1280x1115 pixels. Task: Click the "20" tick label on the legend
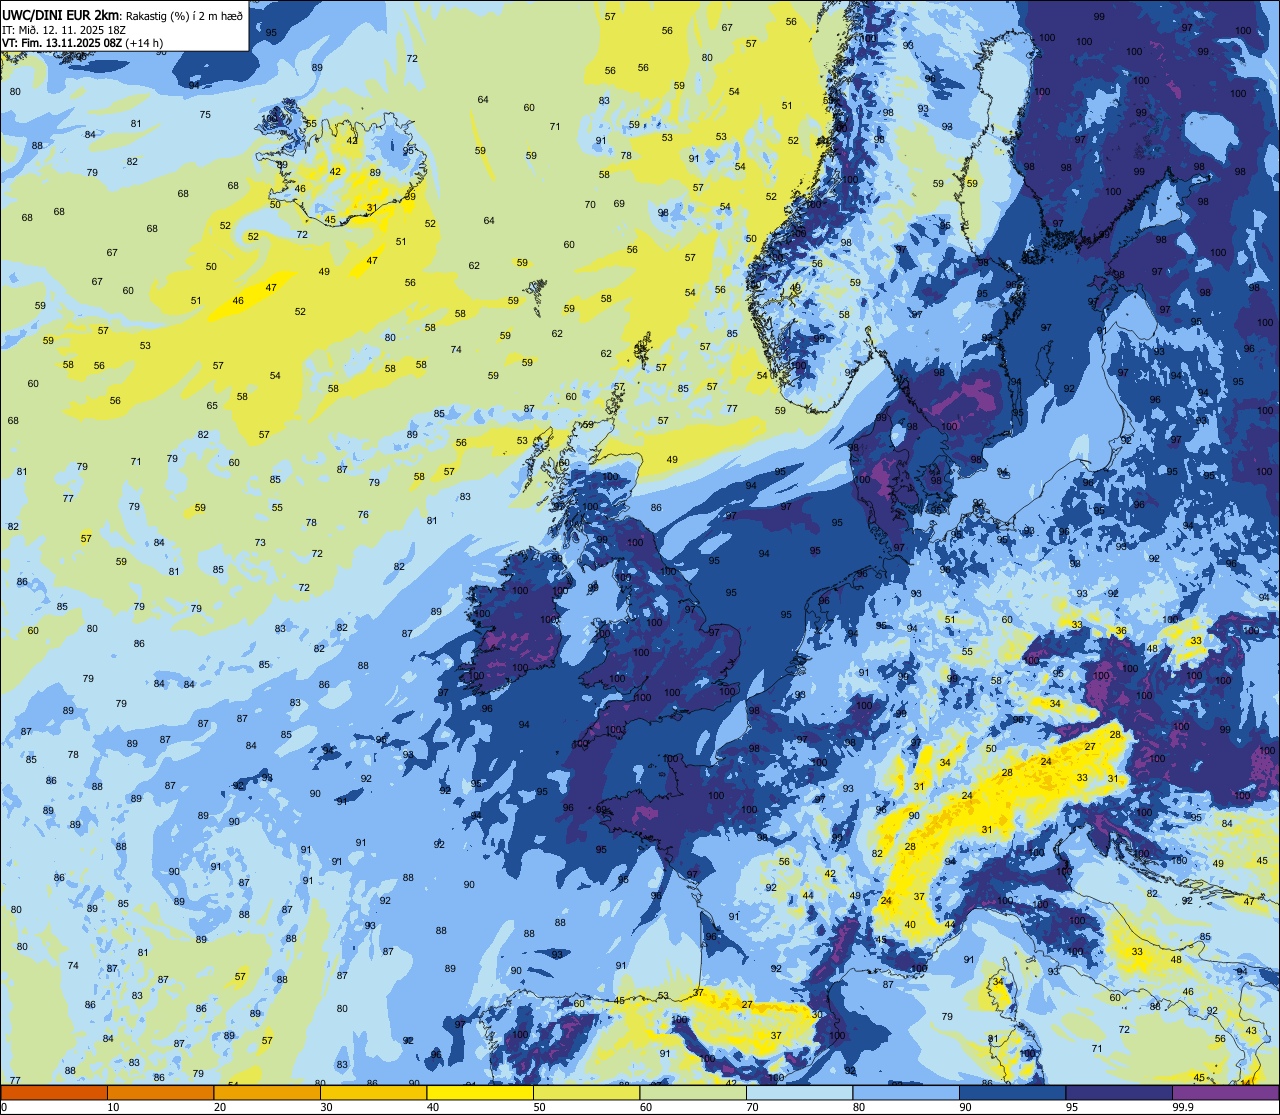(220, 1107)
